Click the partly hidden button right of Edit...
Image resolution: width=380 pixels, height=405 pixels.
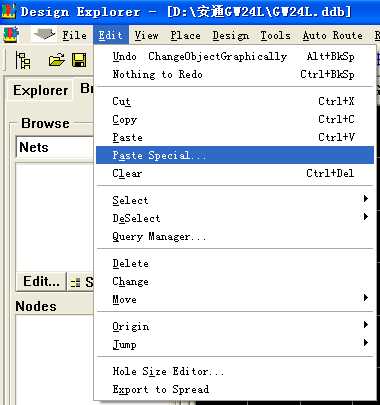coord(81,282)
